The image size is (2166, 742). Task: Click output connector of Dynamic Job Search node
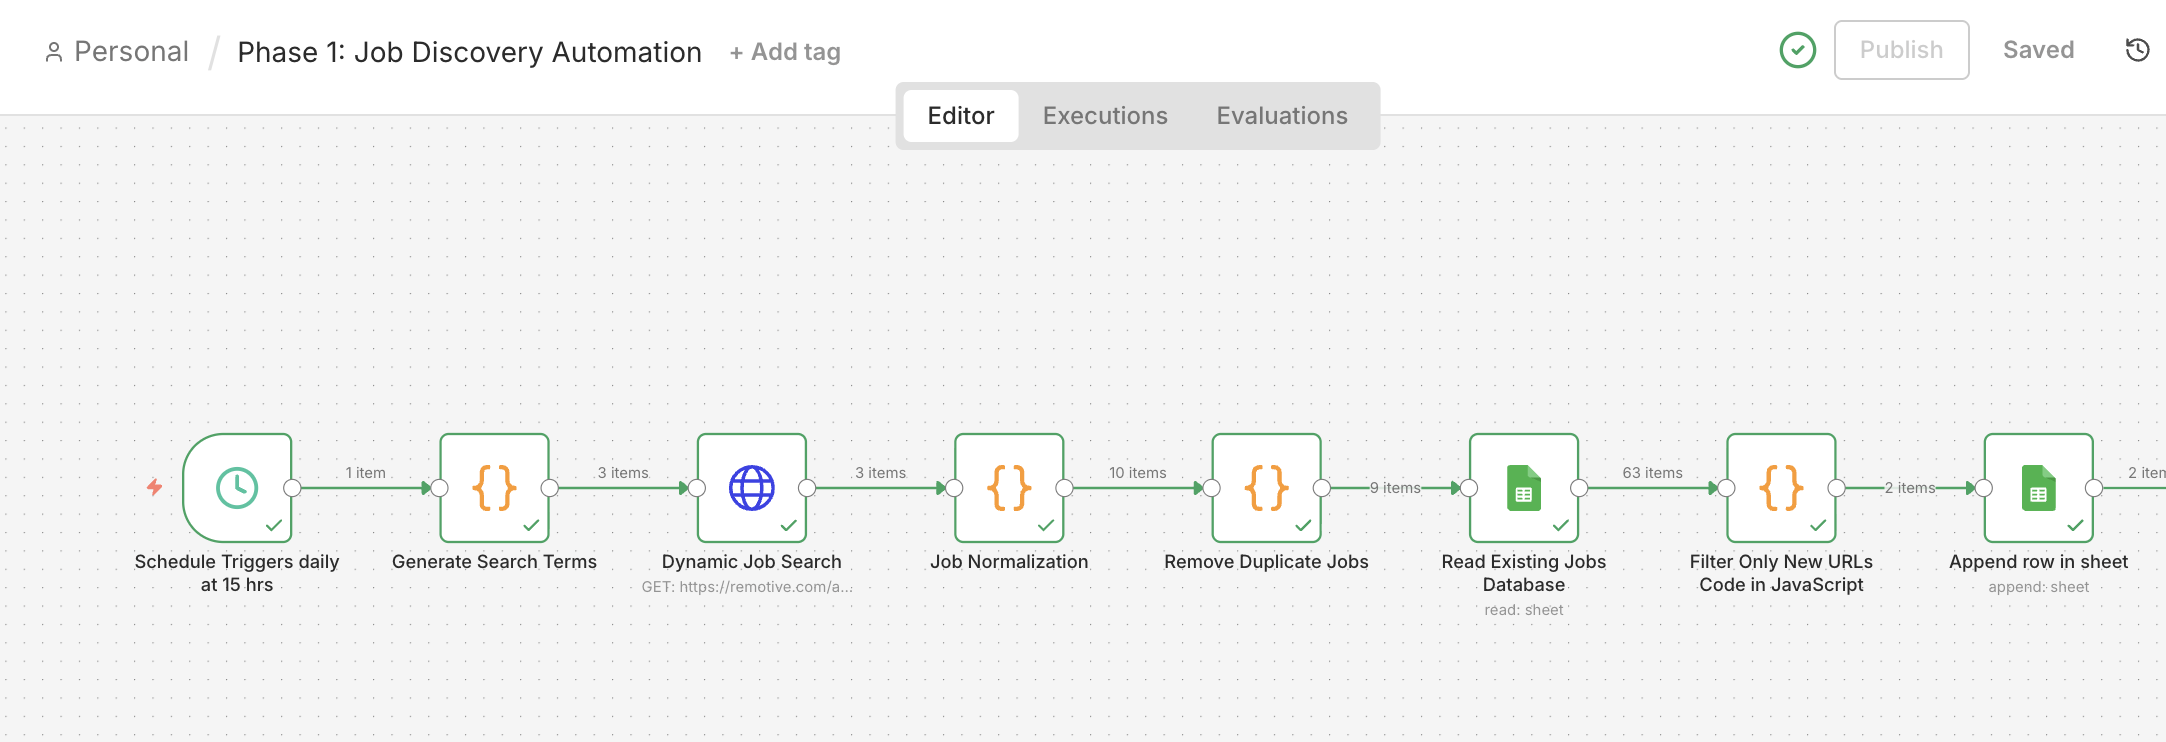807,488
